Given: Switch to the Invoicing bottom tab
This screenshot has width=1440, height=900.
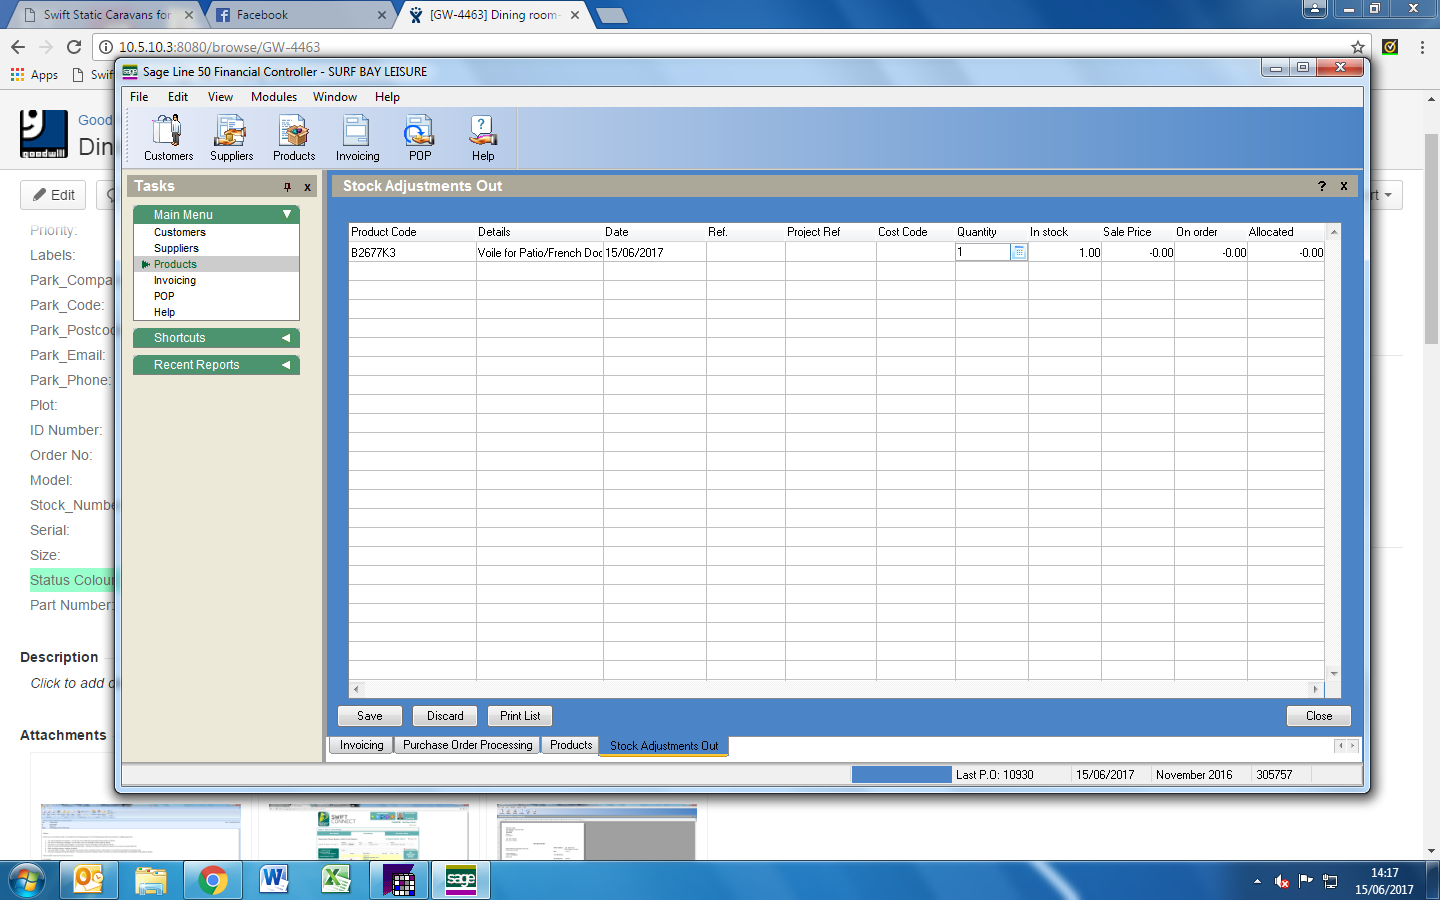Looking at the screenshot, I should 361,745.
